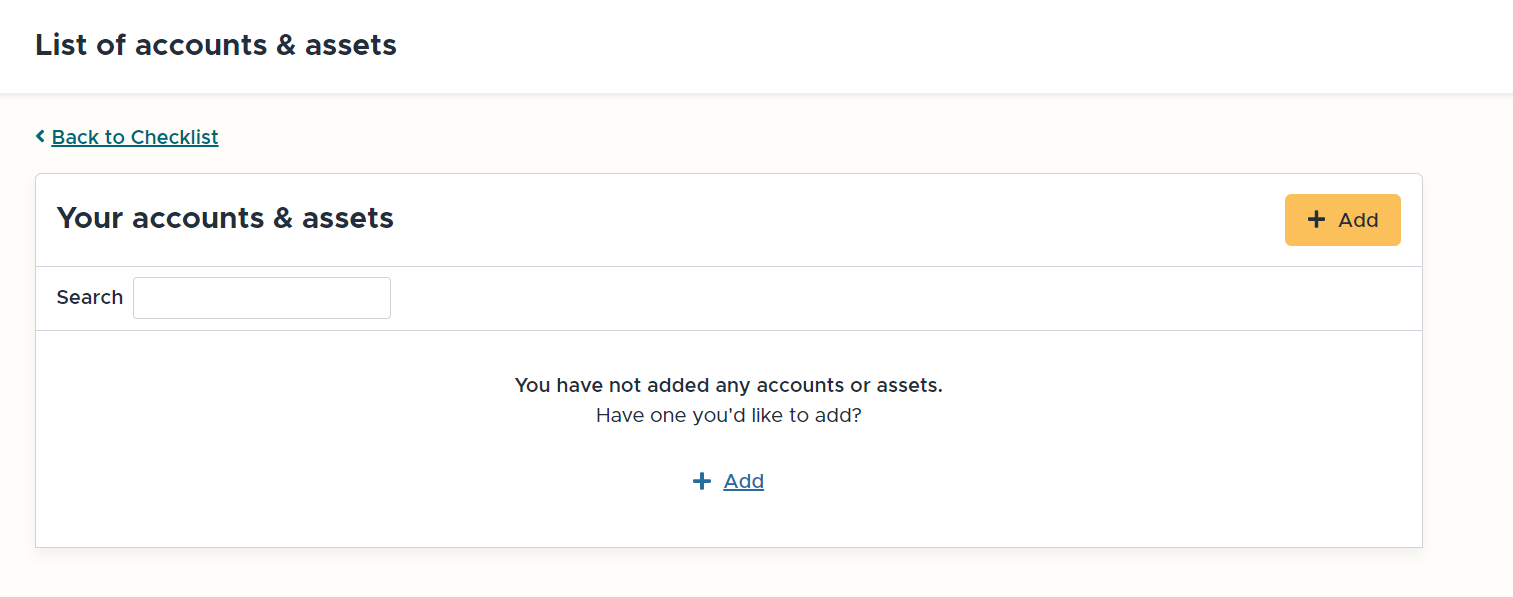This screenshot has width=1513, height=597.
Task: Click the bold plus symbol beside header Add
Action: pos(1316,220)
